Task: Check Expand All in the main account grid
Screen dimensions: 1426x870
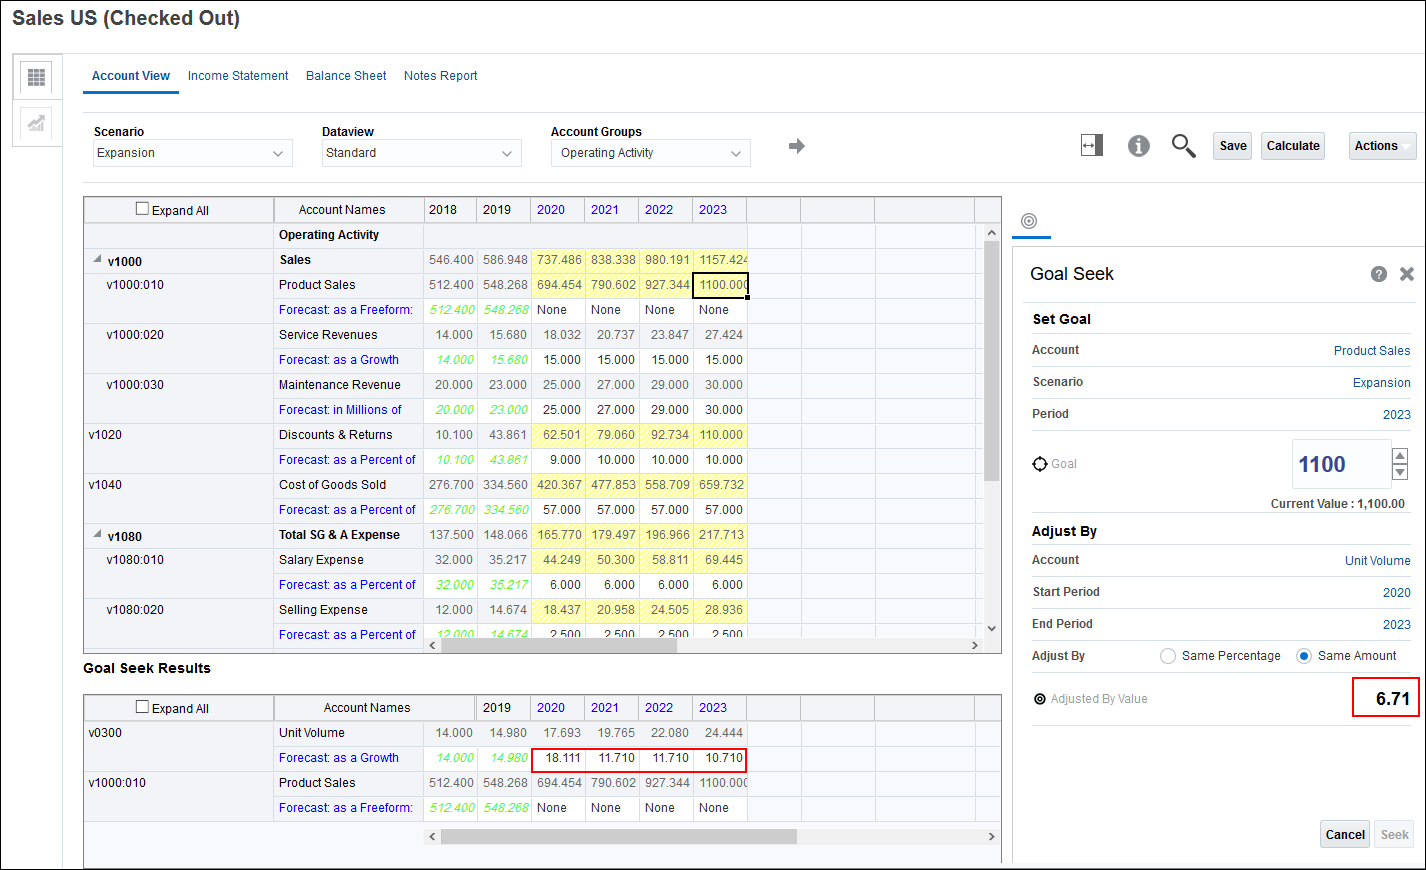Action: 141,210
